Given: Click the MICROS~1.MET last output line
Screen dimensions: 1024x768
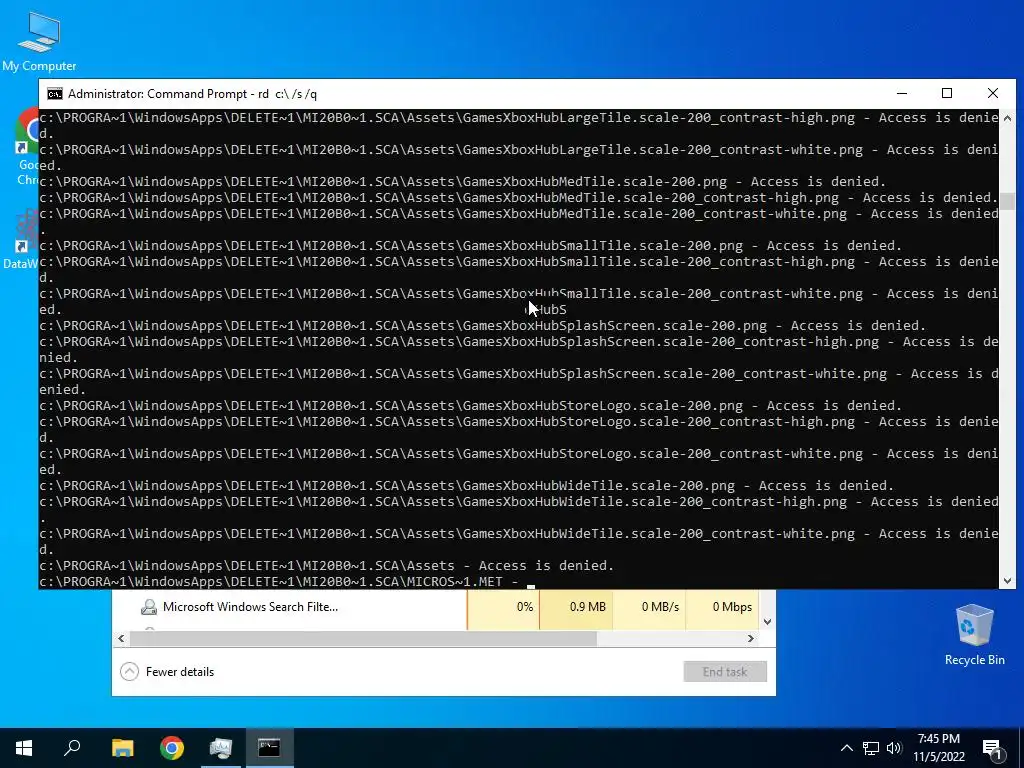Looking at the screenshot, I should click(279, 582).
